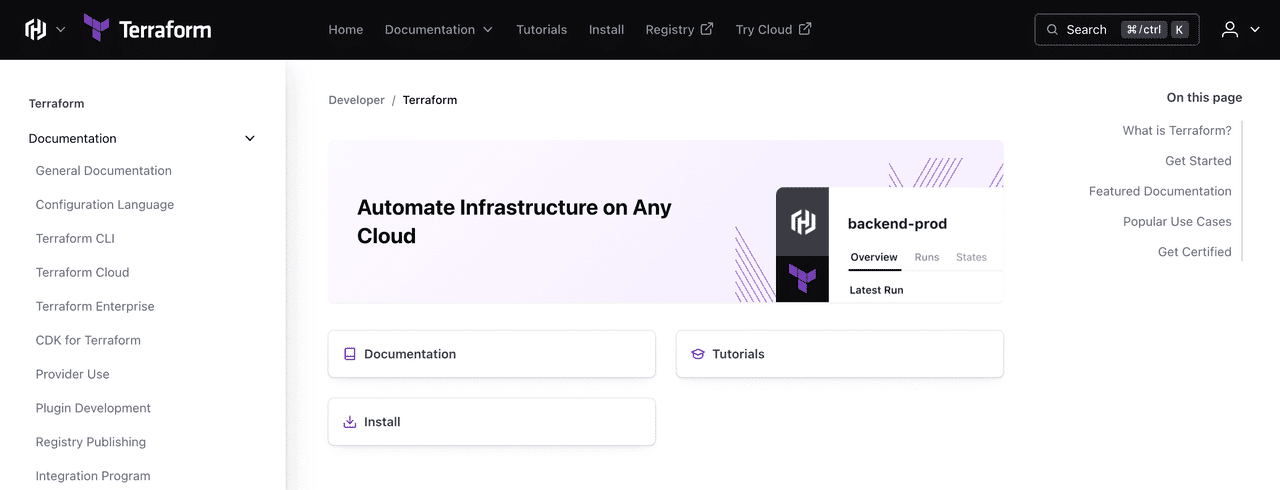The width and height of the screenshot is (1280, 490).
Task: Click the magnifier icon in Search box
Action: pyautogui.click(x=1052, y=30)
